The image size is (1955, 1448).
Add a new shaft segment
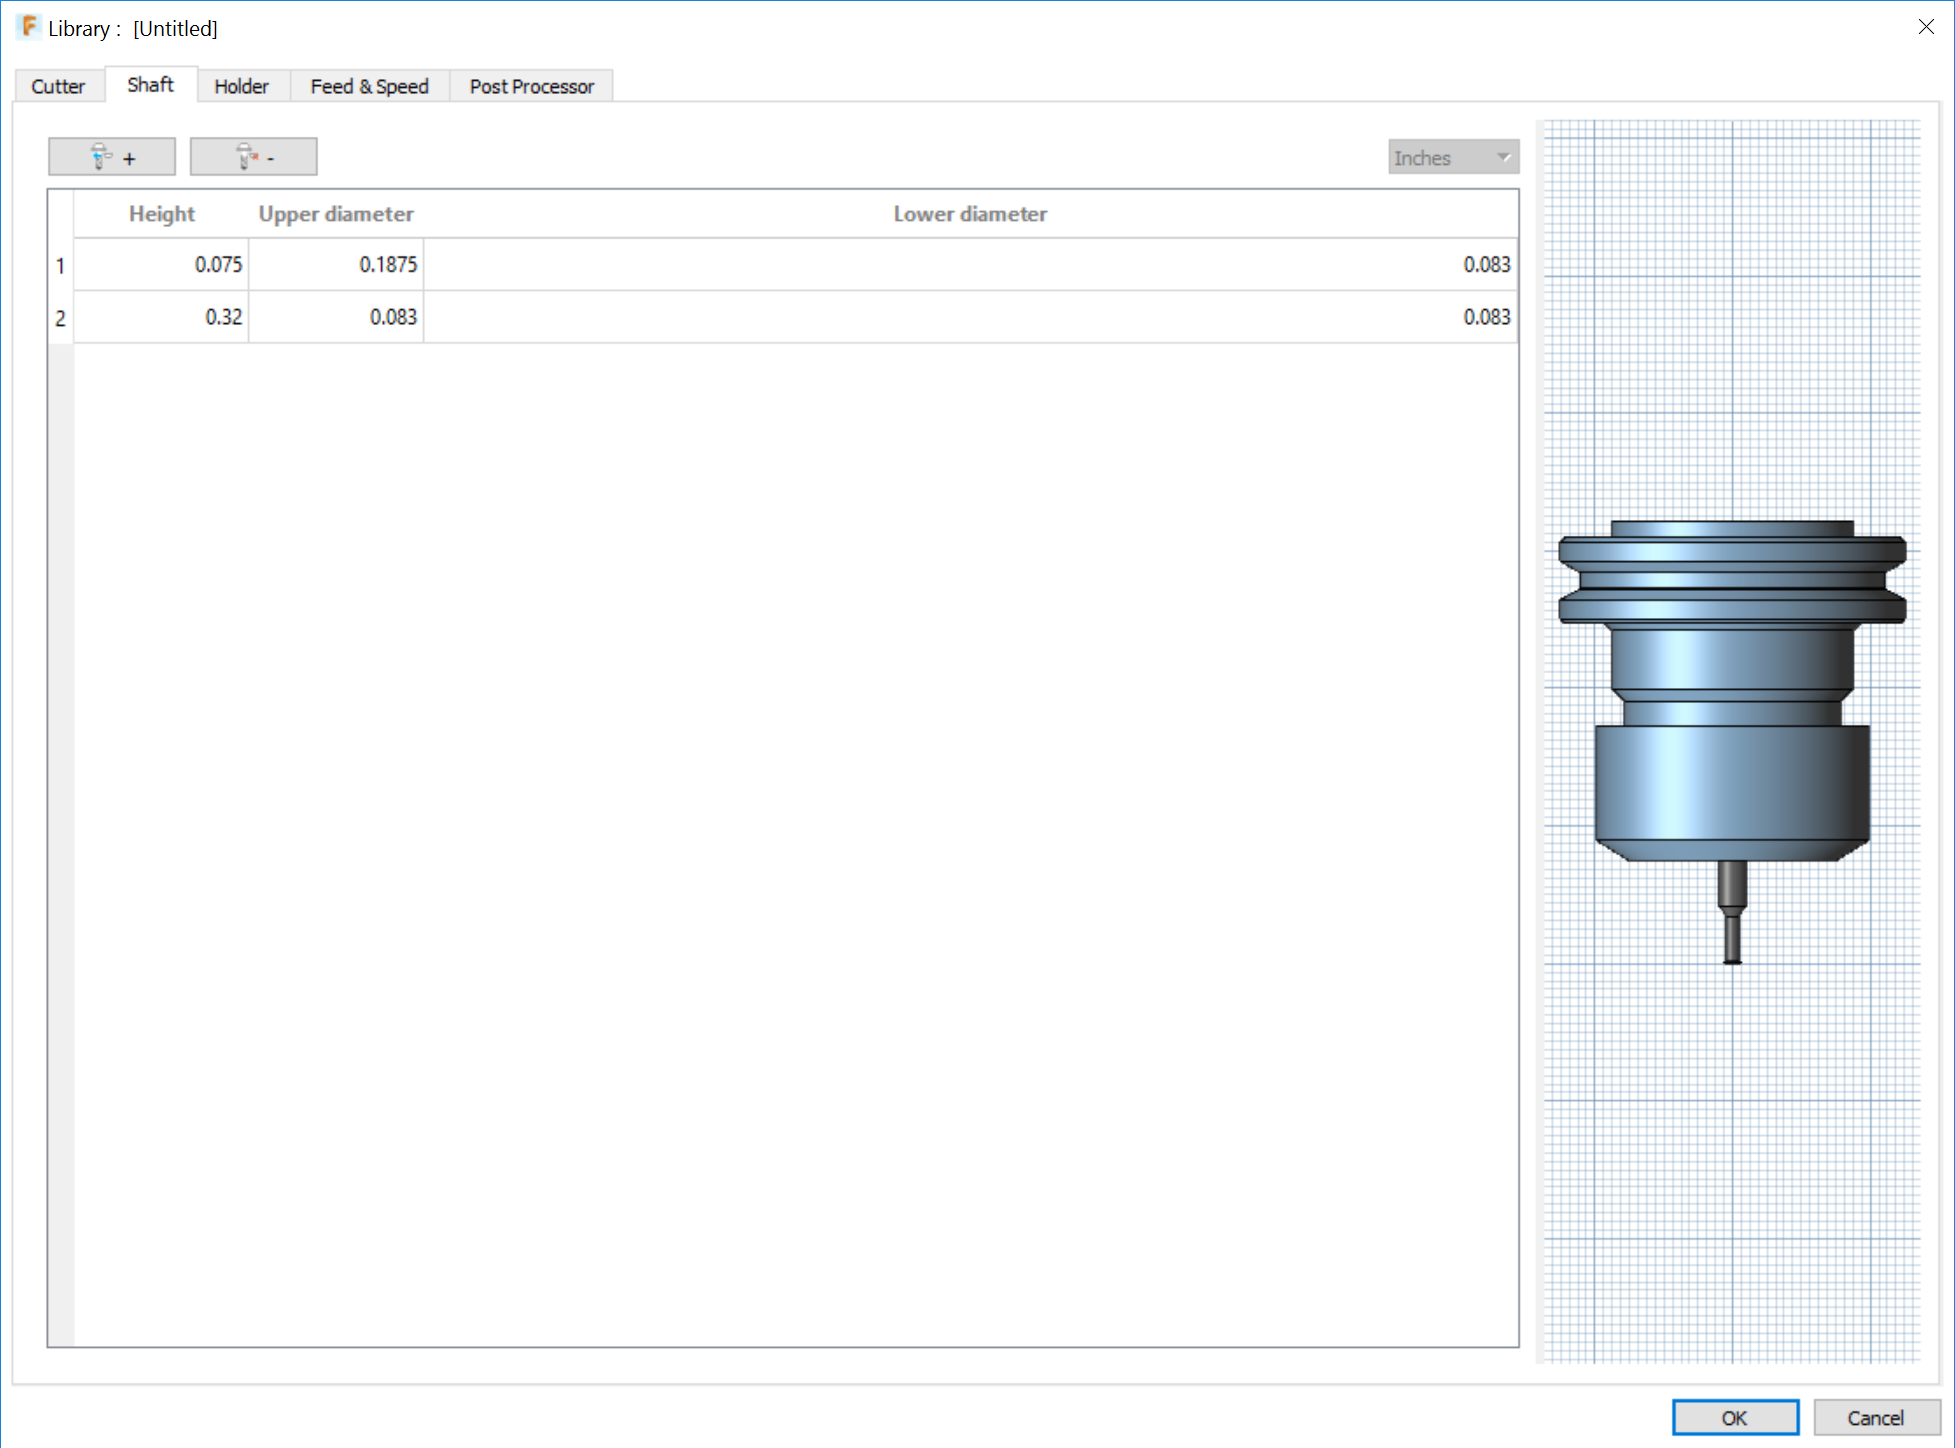pyautogui.click(x=111, y=156)
